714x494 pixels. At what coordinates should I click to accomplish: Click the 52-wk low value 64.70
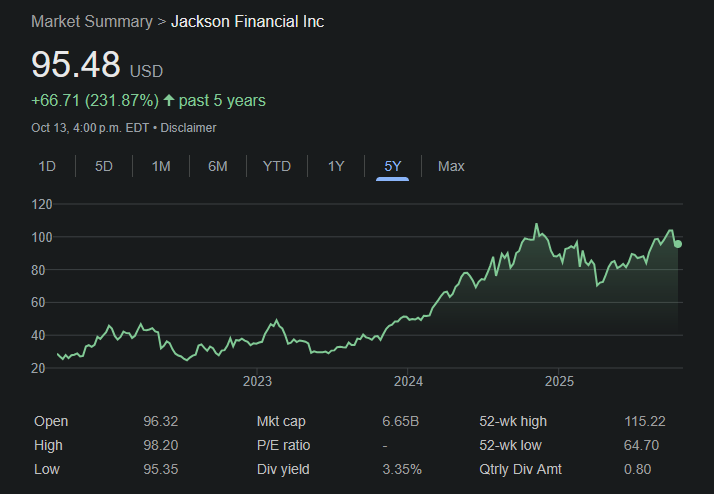tap(642, 445)
